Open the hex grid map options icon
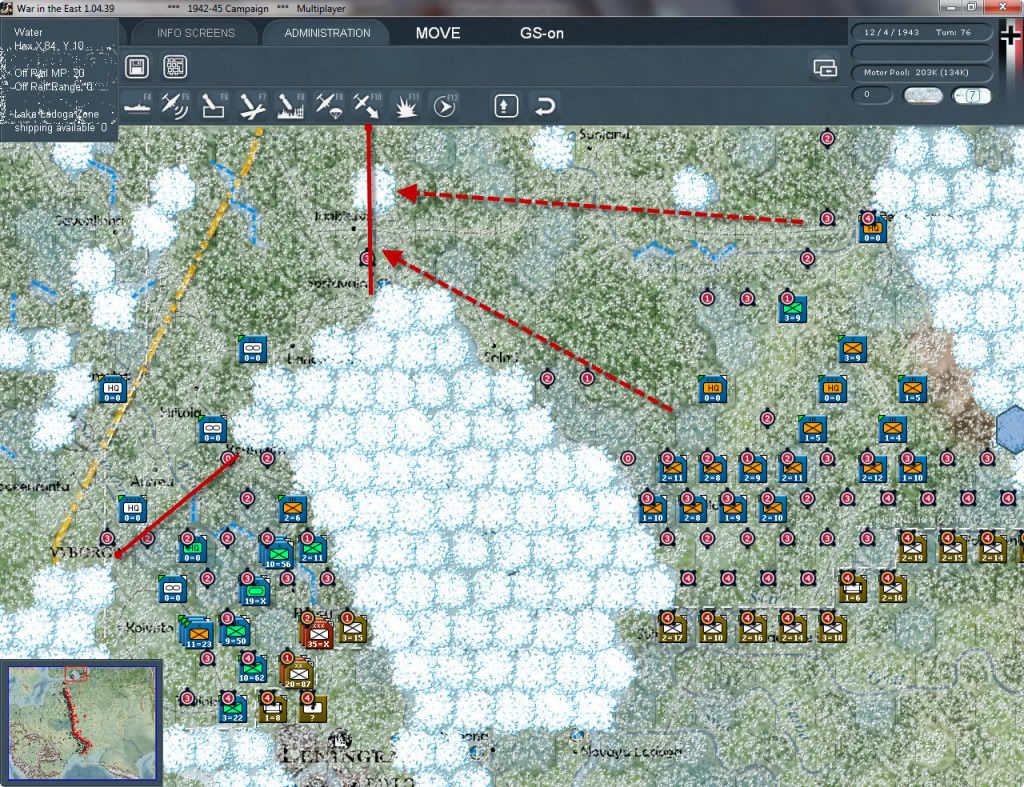This screenshot has width=1024, height=787. point(175,67)
